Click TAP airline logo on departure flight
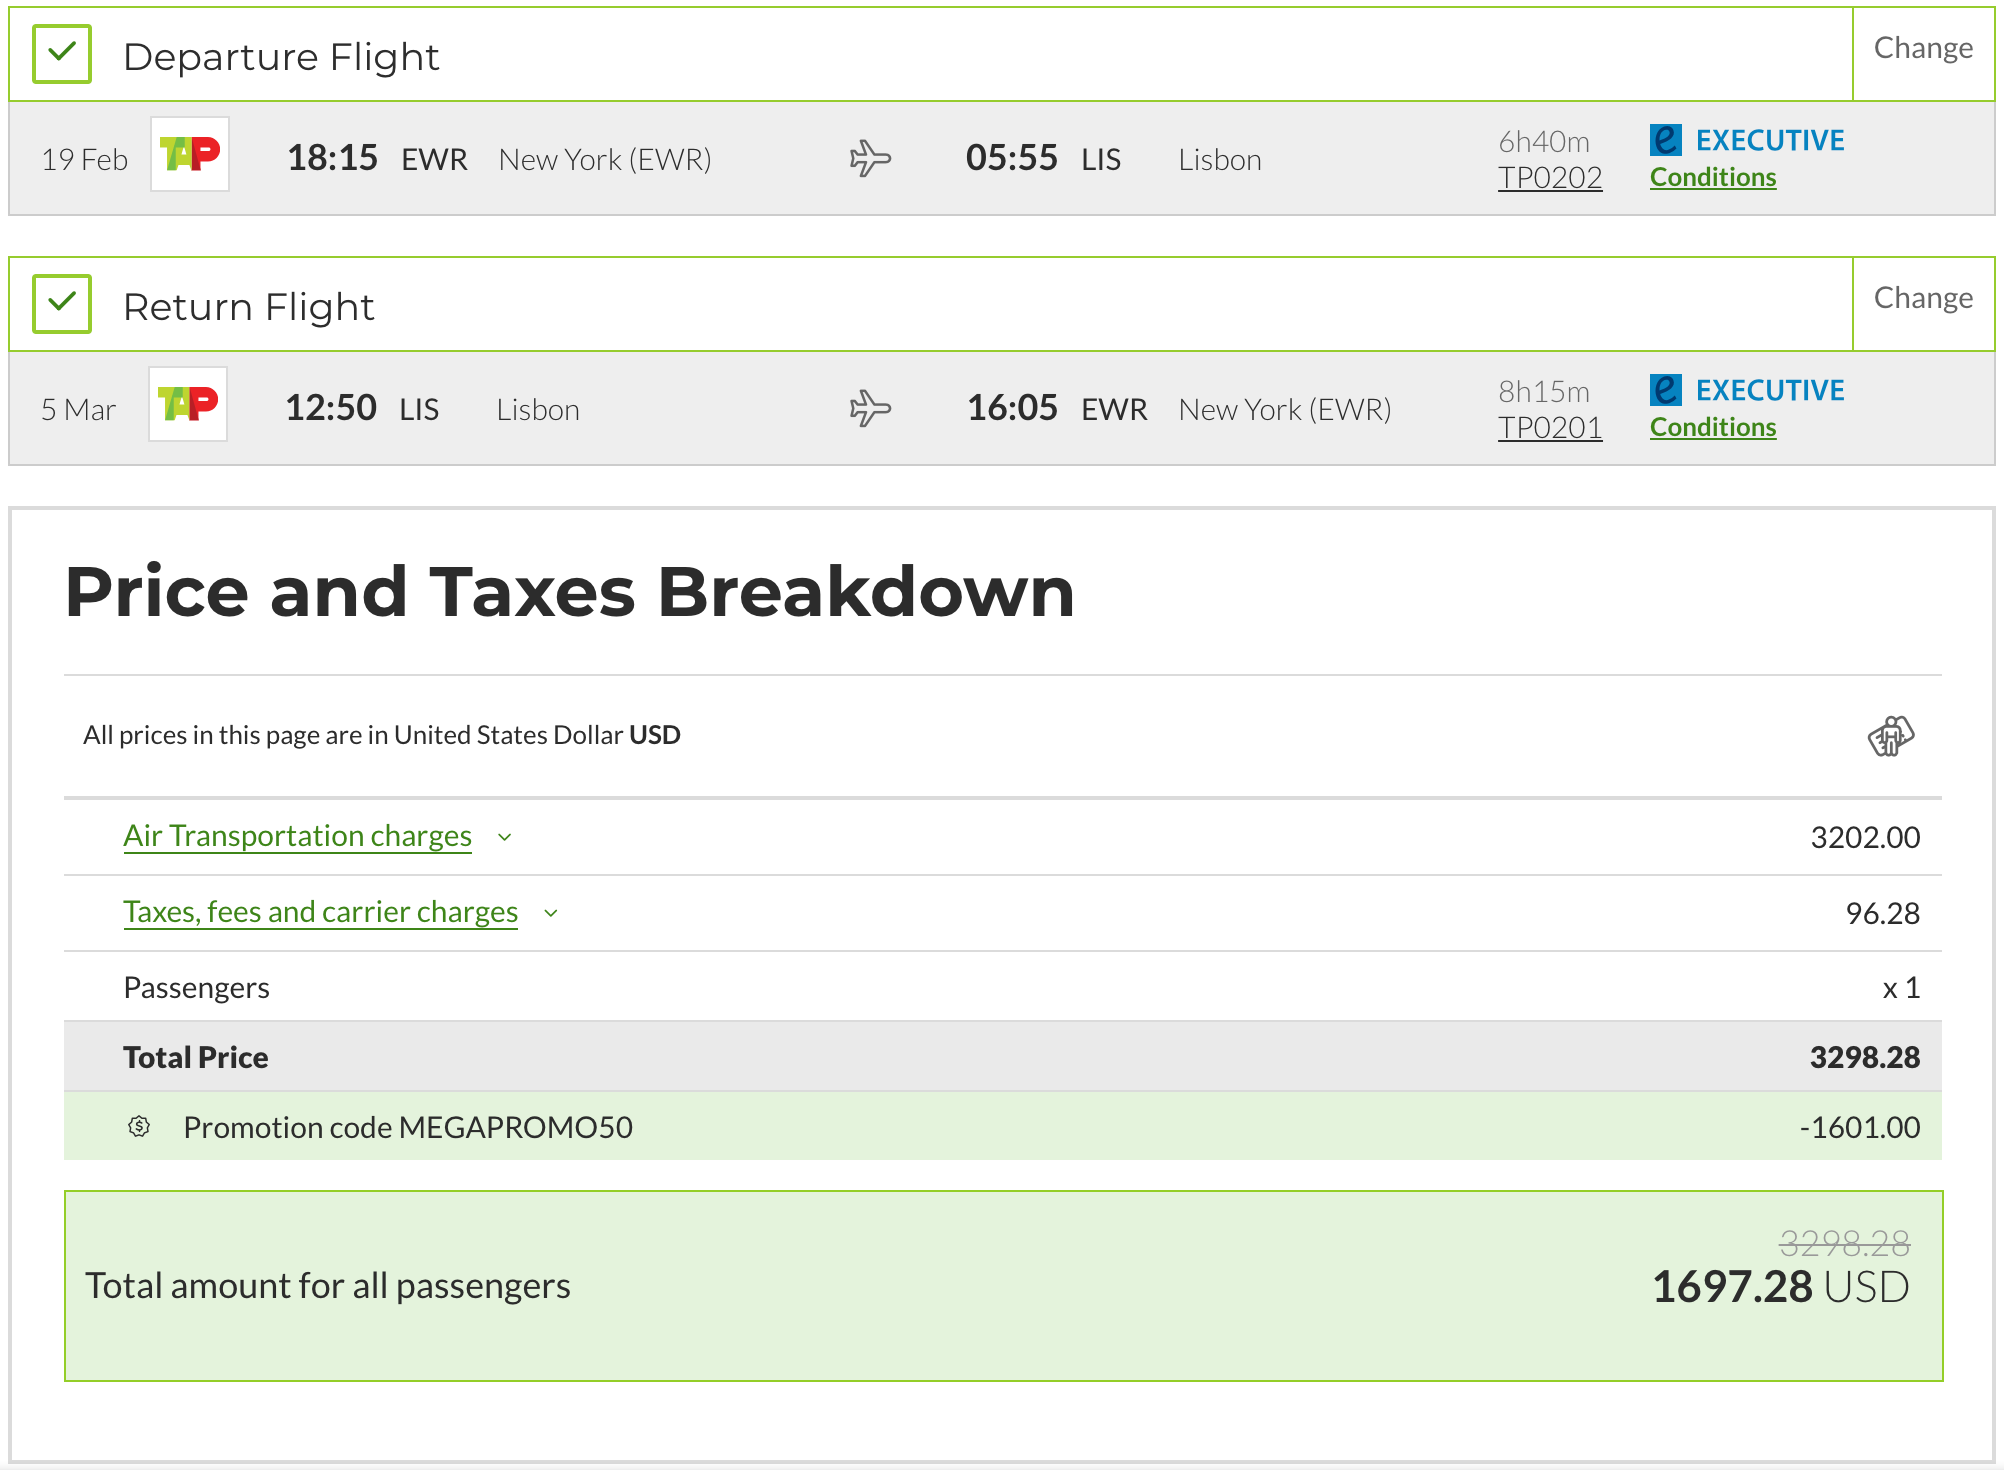Image resolution: width=2004 pixels, height=1470 pixels. pos(190,154)
